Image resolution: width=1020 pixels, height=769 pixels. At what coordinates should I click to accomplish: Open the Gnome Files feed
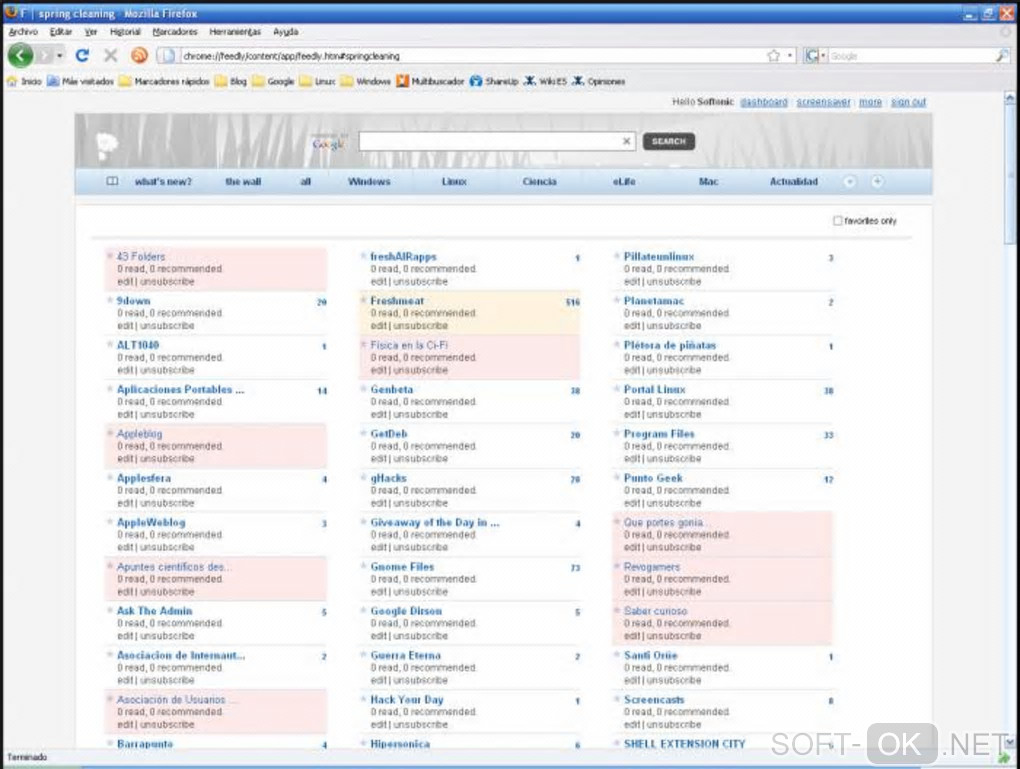[x=402, y=567]
